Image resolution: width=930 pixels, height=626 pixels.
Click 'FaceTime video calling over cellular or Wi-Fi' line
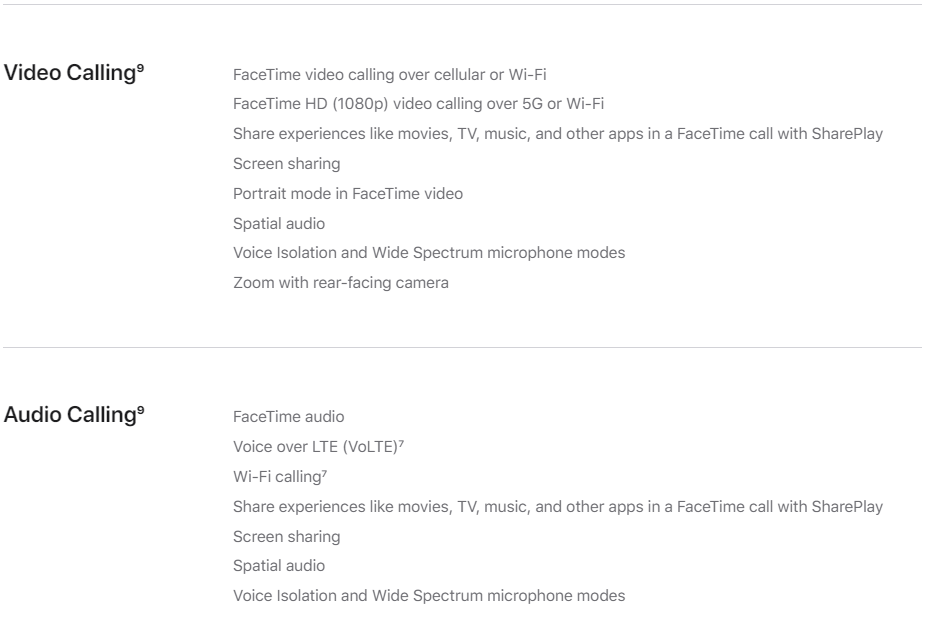tap(390, 75)
